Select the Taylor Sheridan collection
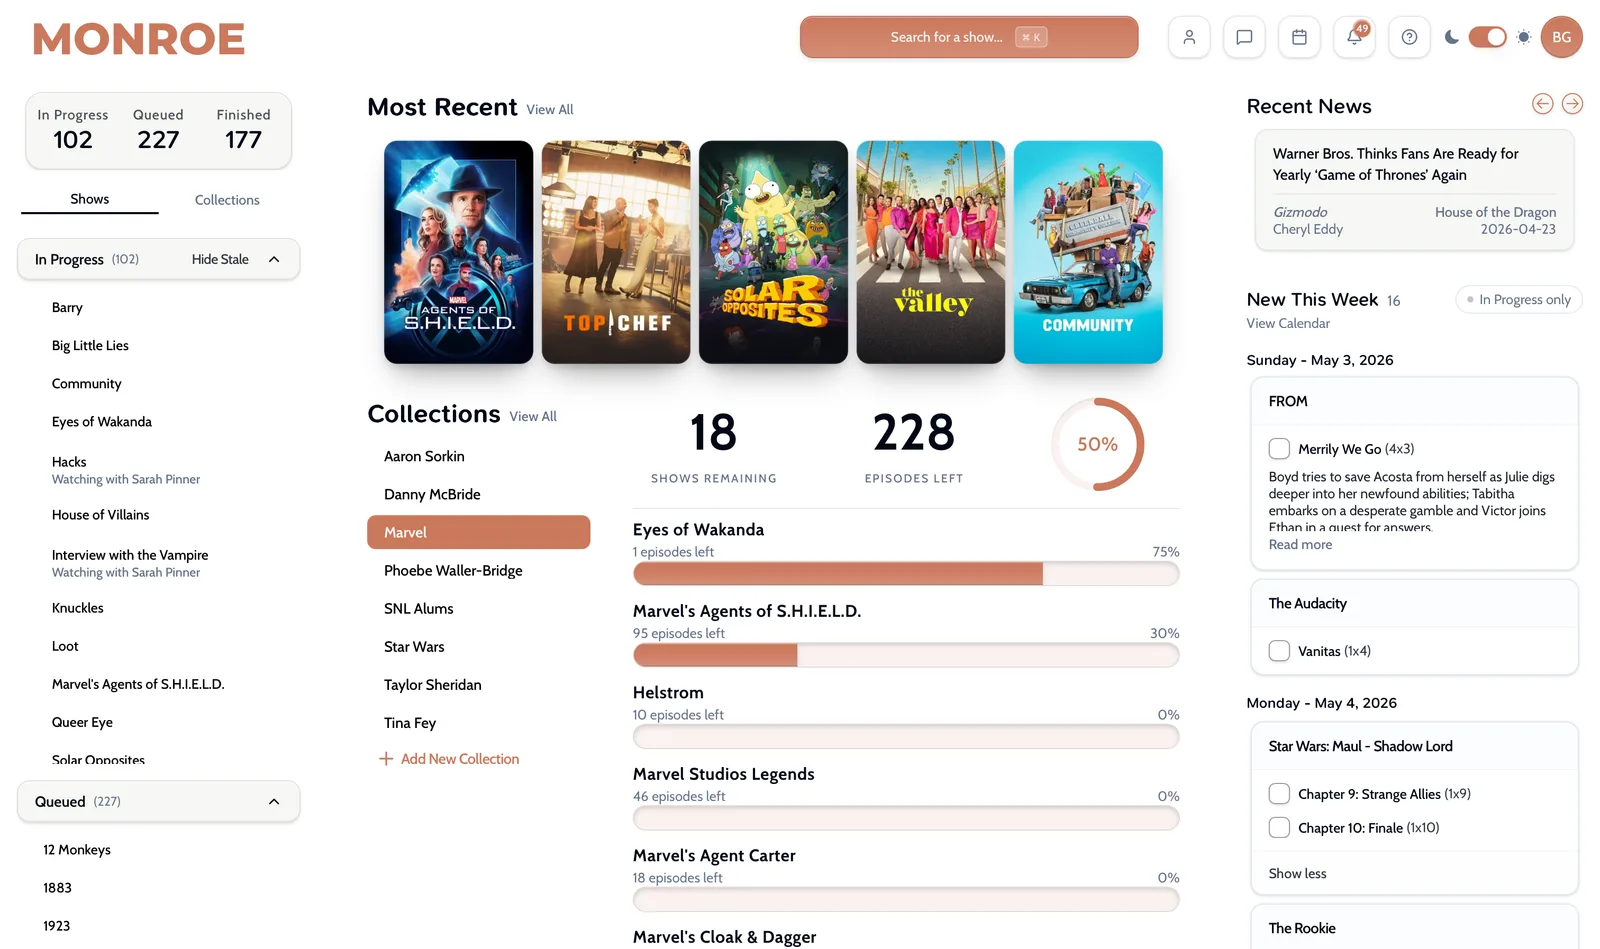This screenshot has width=1600, height=949. coord(478,685)
